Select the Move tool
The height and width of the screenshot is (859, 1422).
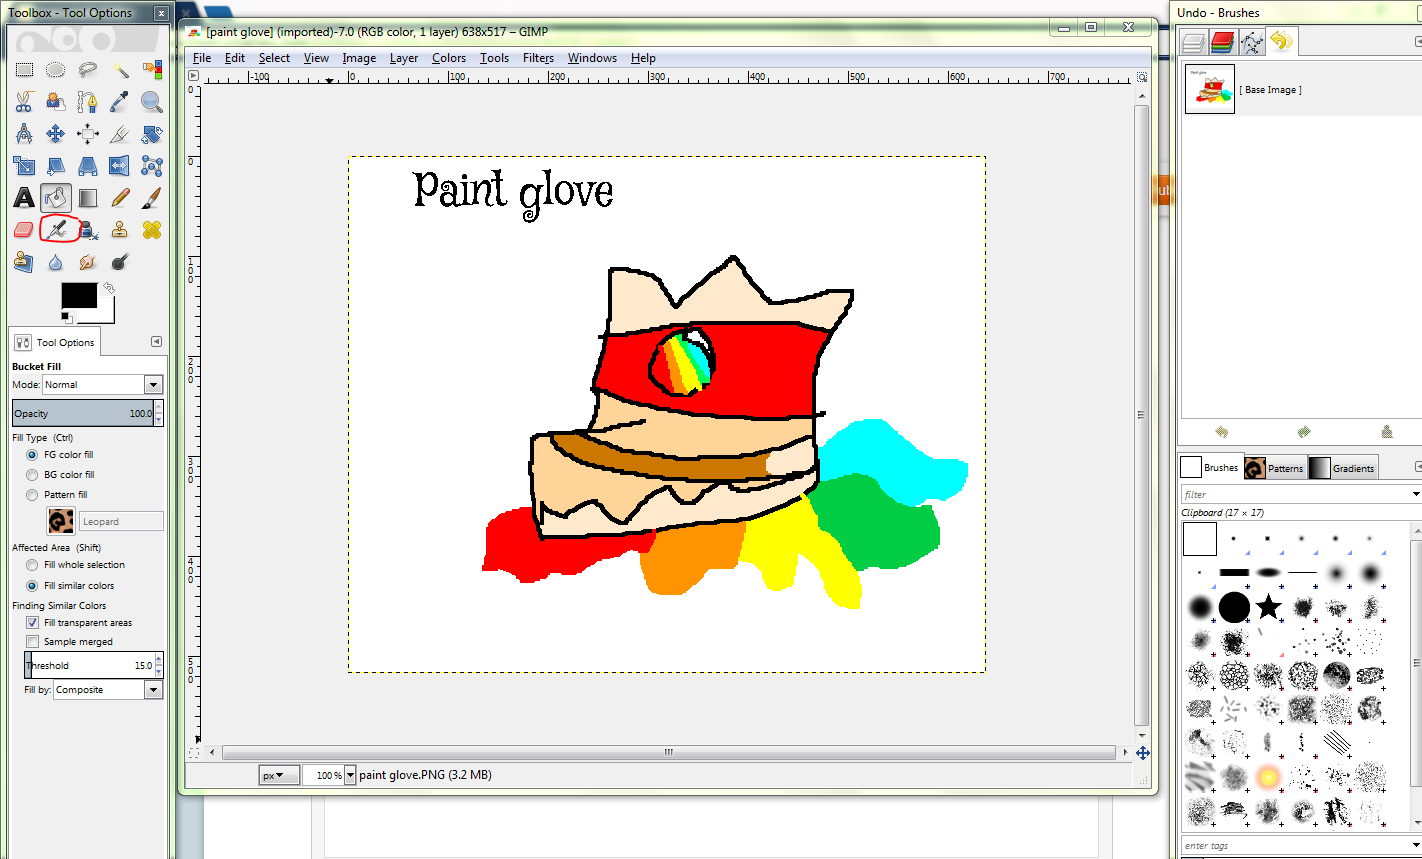coord(56,134)
